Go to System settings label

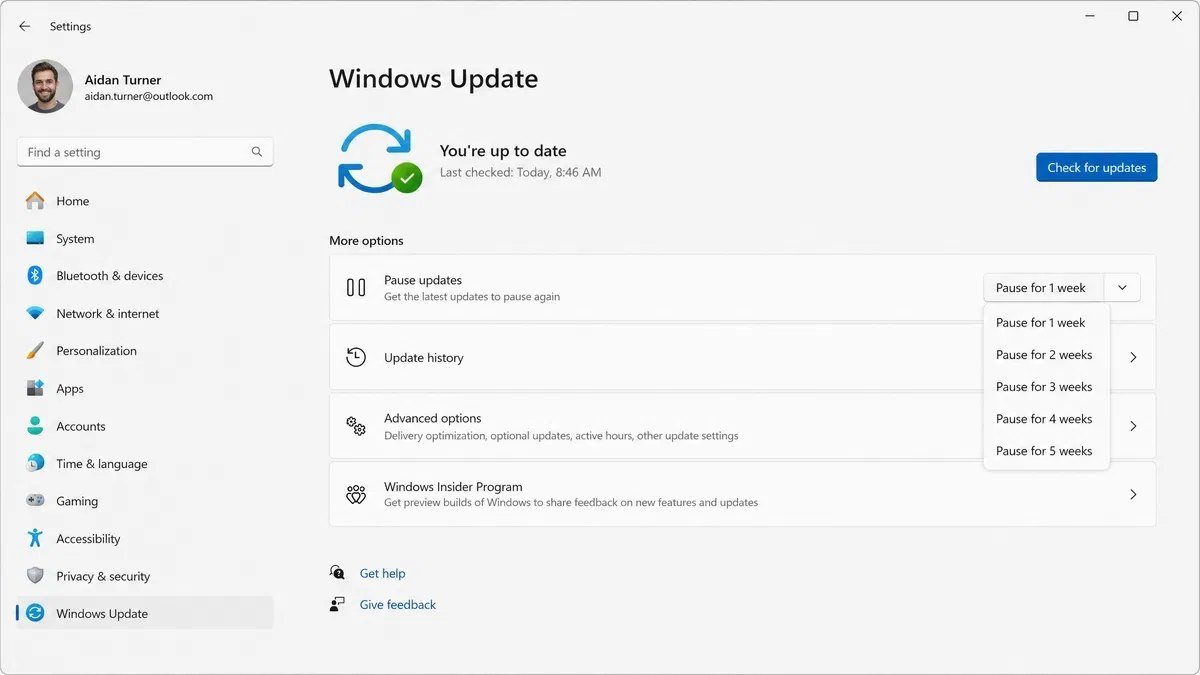pyautogui.click(x=75, y=239)
